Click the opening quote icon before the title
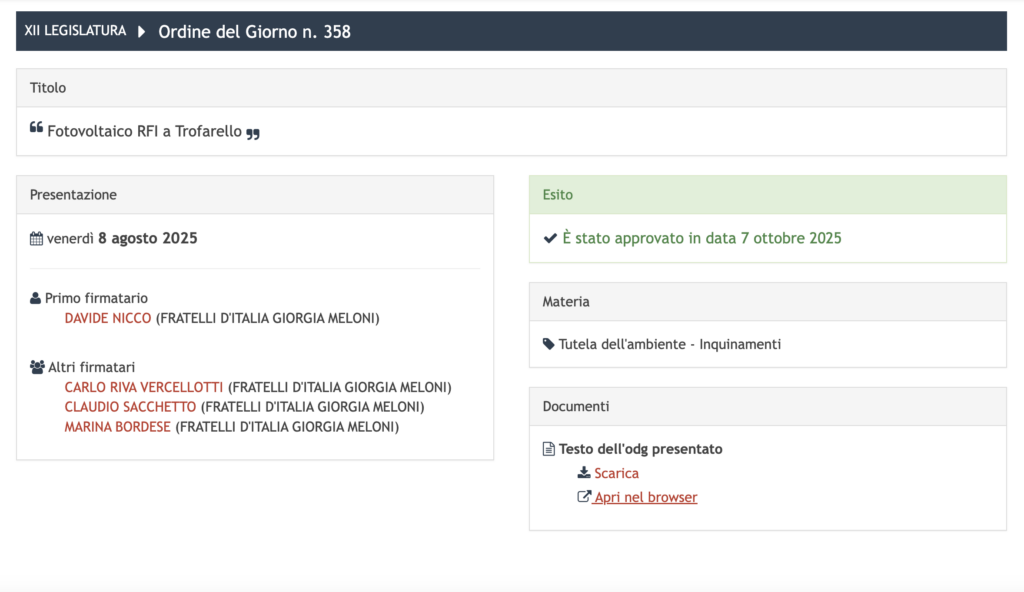Viewport: 1024px width, 592px height. pos(37,128)
